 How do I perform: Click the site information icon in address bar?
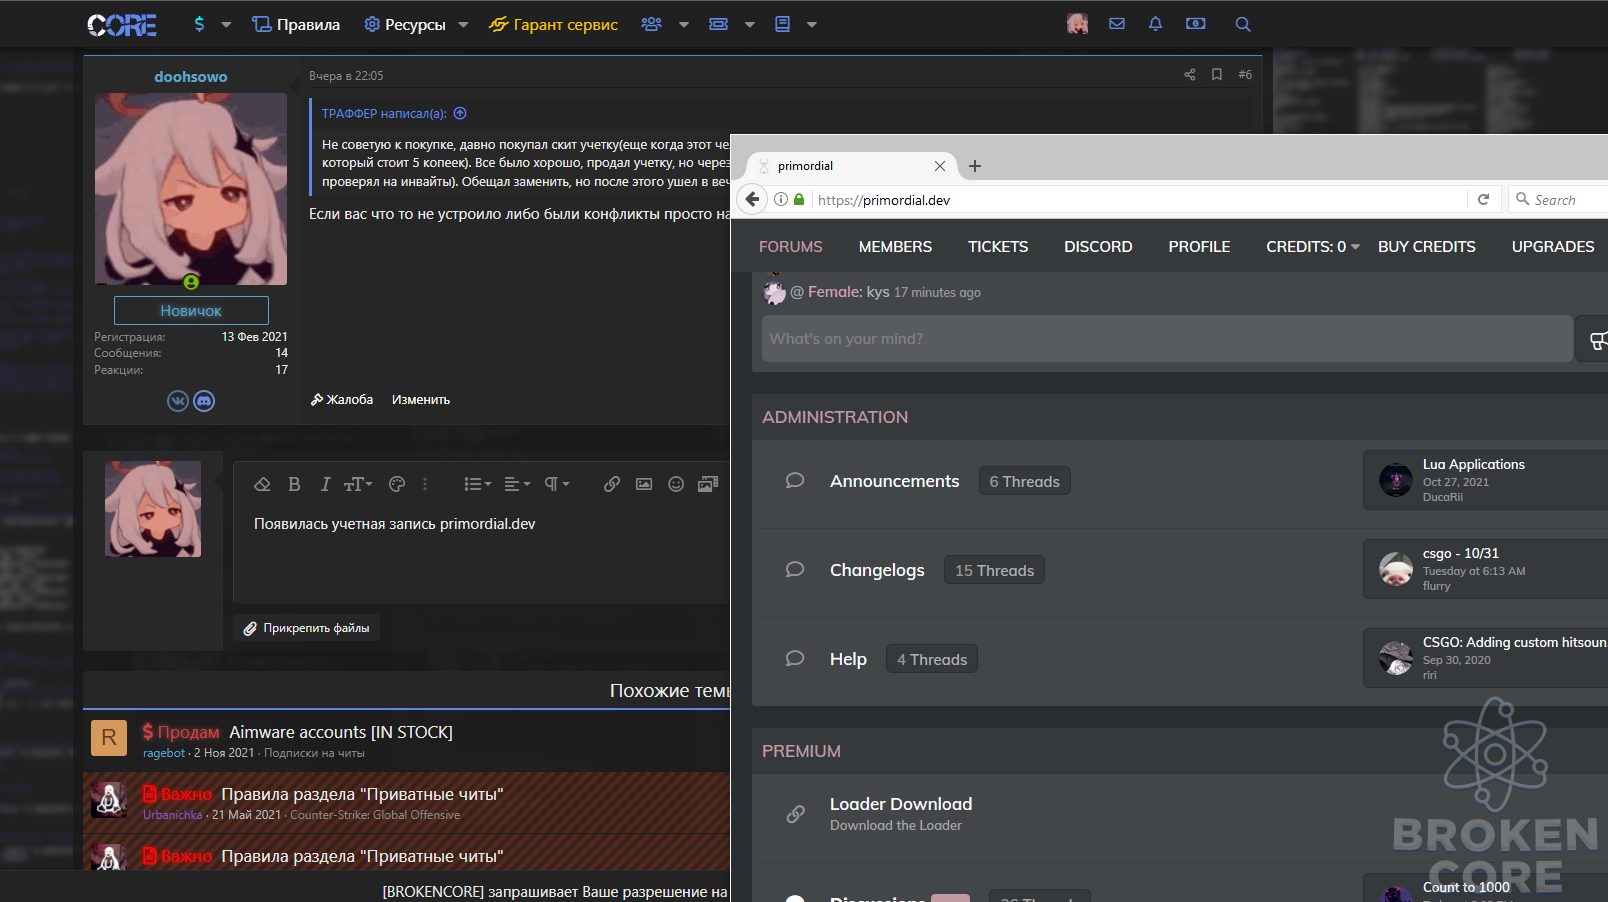tap(781, 199)
